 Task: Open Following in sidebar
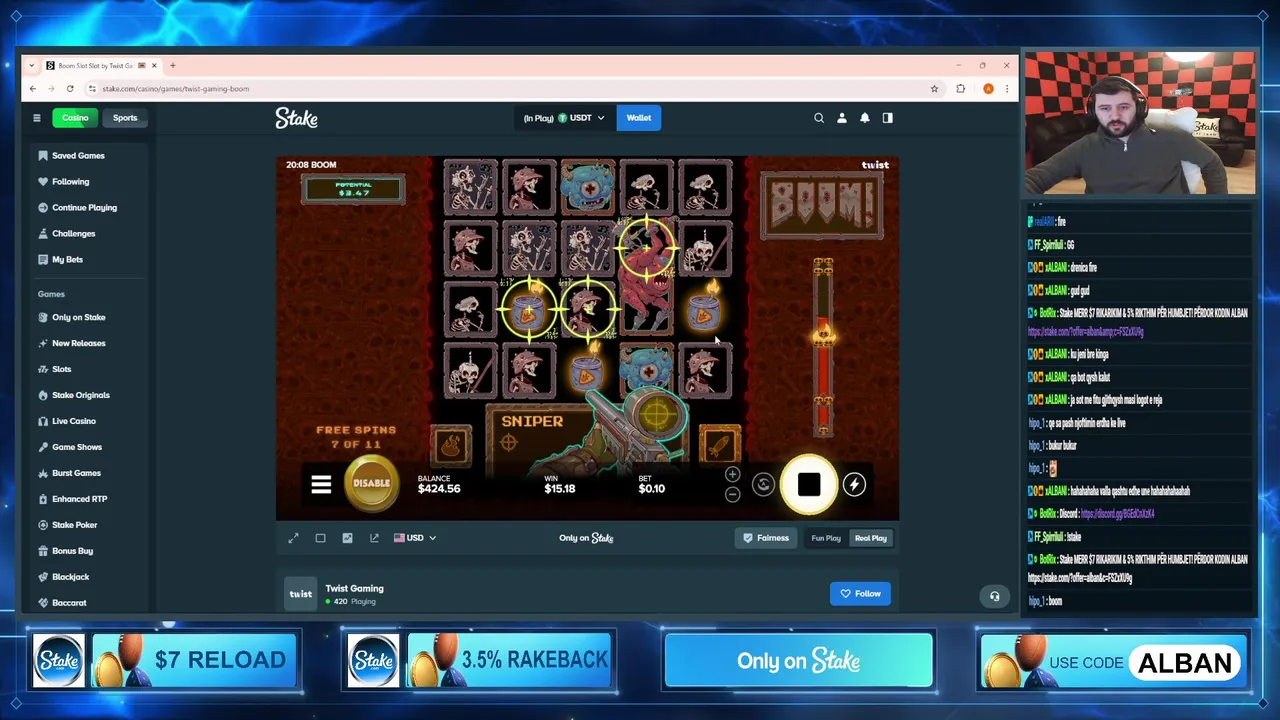pyautogui.click(x=70, y=182)
